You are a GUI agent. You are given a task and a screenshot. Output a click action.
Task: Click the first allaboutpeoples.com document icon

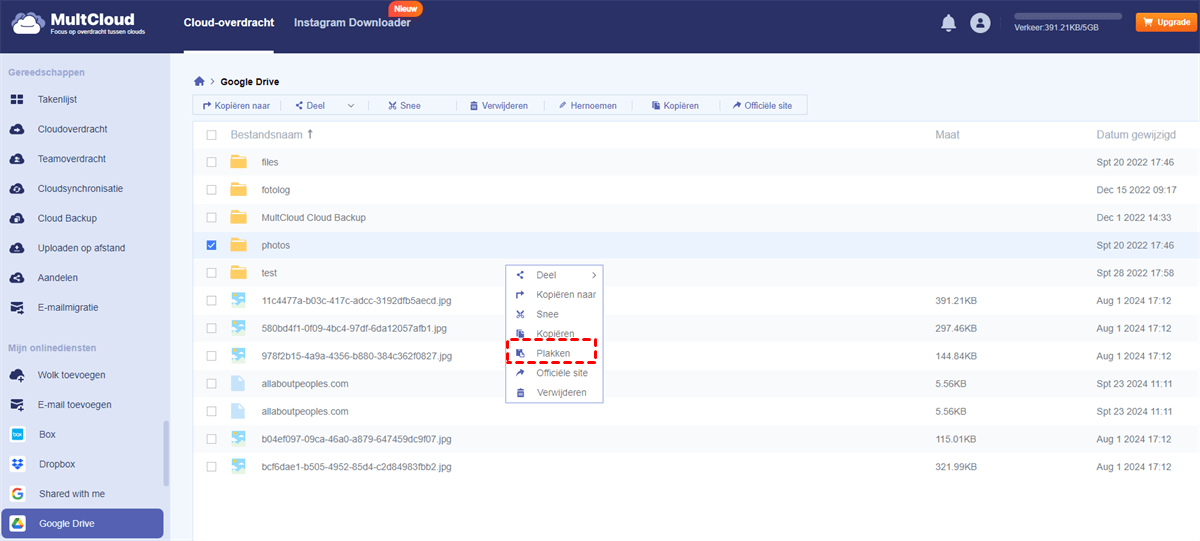tap(238, 383)
